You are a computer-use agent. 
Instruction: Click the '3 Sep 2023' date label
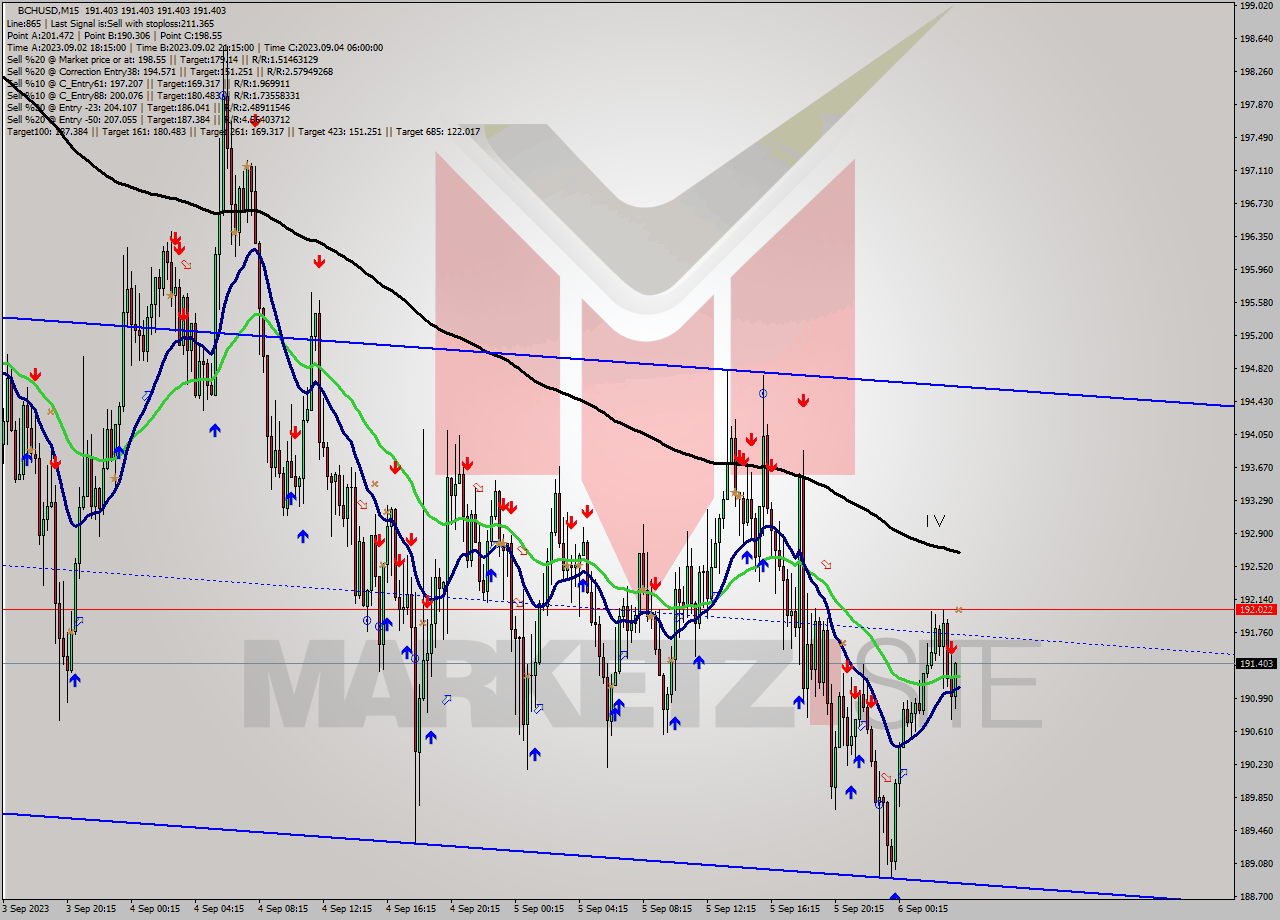coord(24,909)
